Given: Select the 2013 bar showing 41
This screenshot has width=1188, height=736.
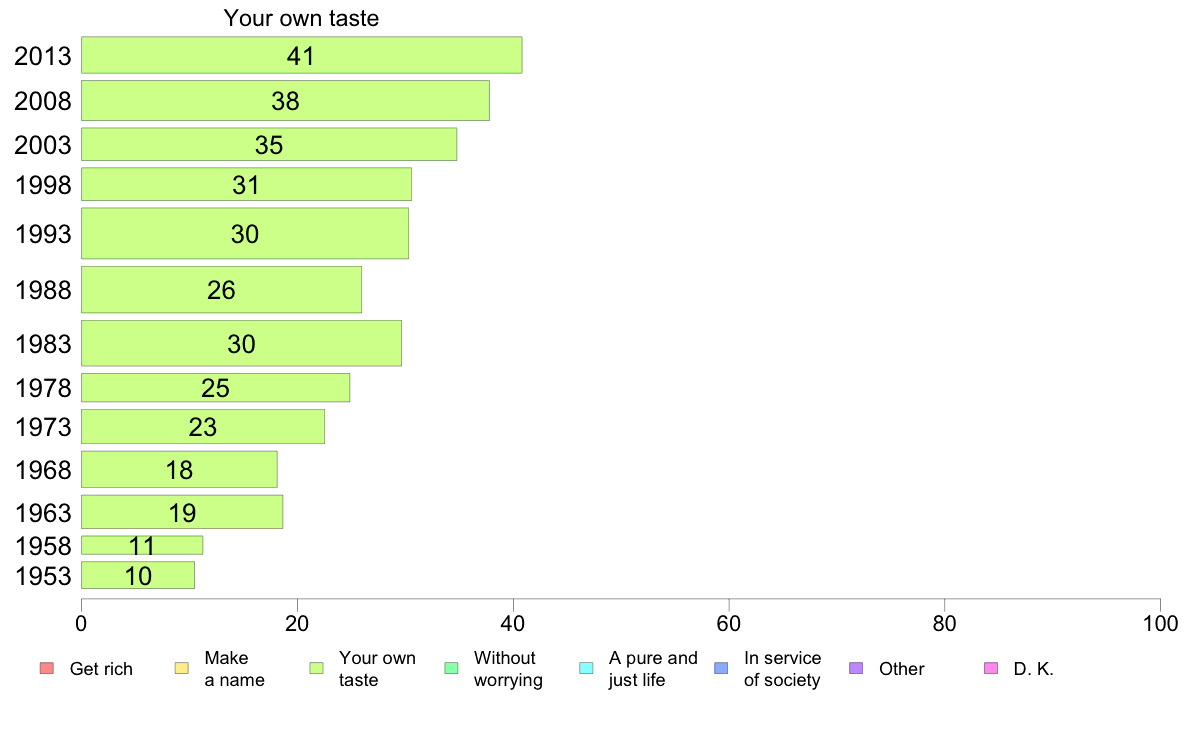Looking at the screenshot, I should point(302,55).
